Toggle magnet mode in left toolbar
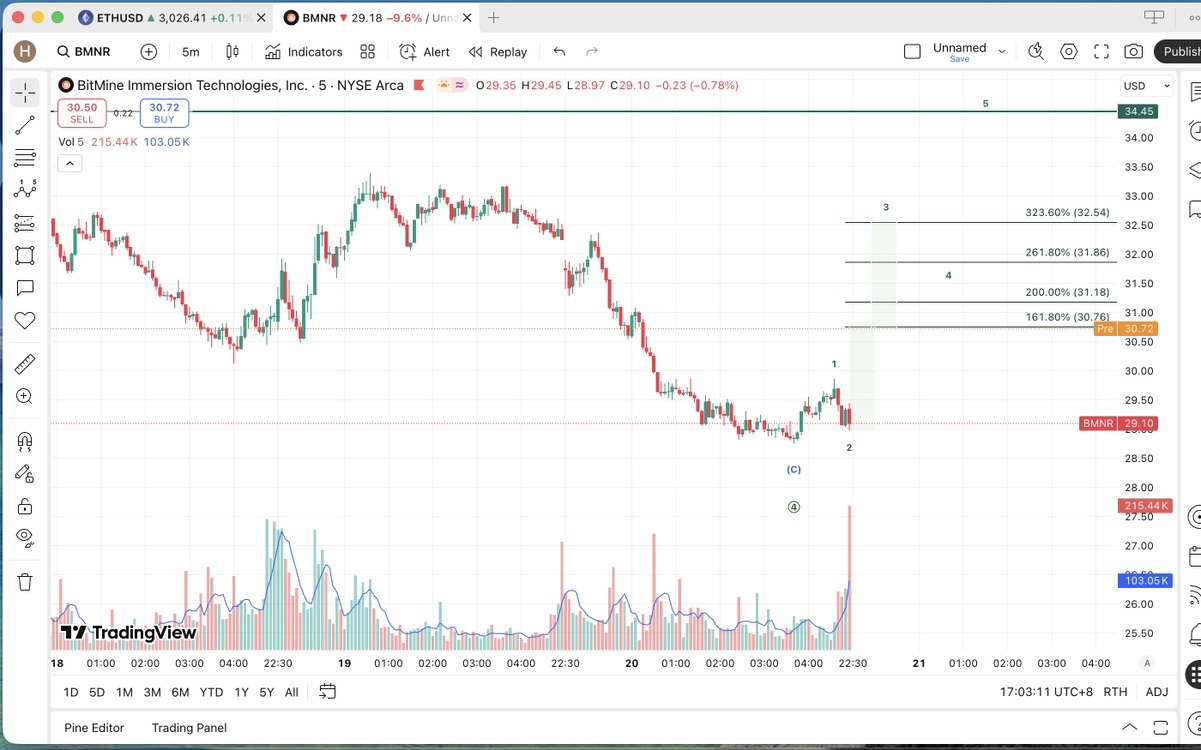Viewport: 1201px width, 750px height. point(25,441)
